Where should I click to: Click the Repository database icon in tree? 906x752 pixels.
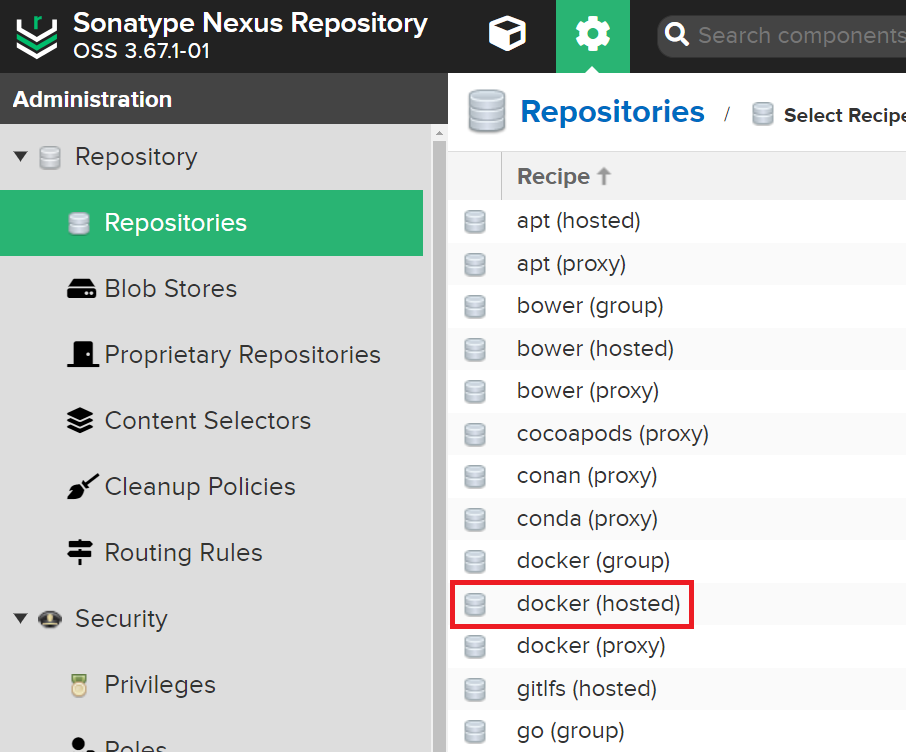pyautogui.click(x=50, y=158)
